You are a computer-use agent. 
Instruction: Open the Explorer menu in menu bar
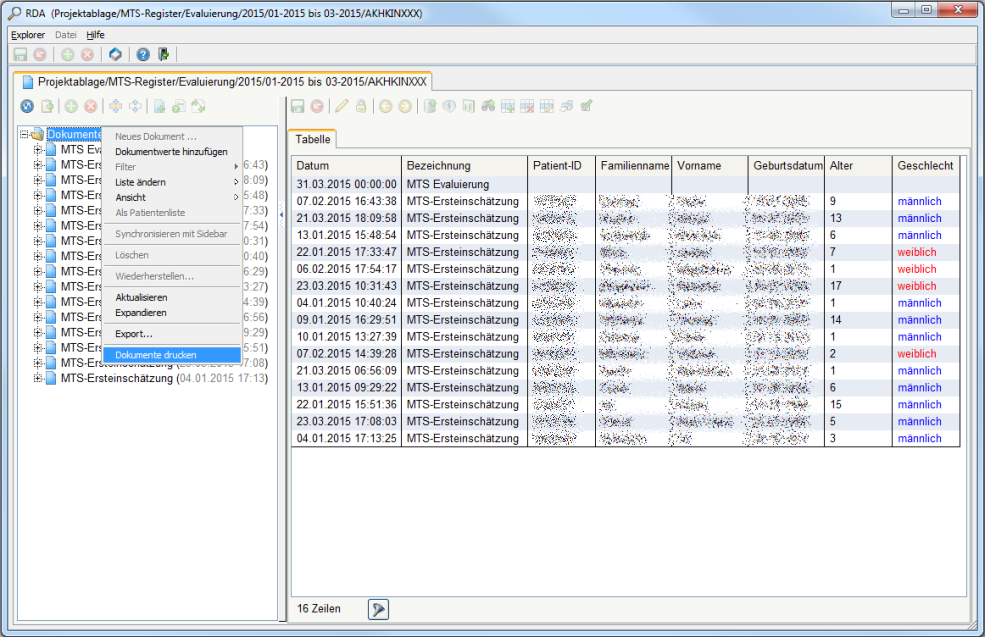[x=27, y=35]
